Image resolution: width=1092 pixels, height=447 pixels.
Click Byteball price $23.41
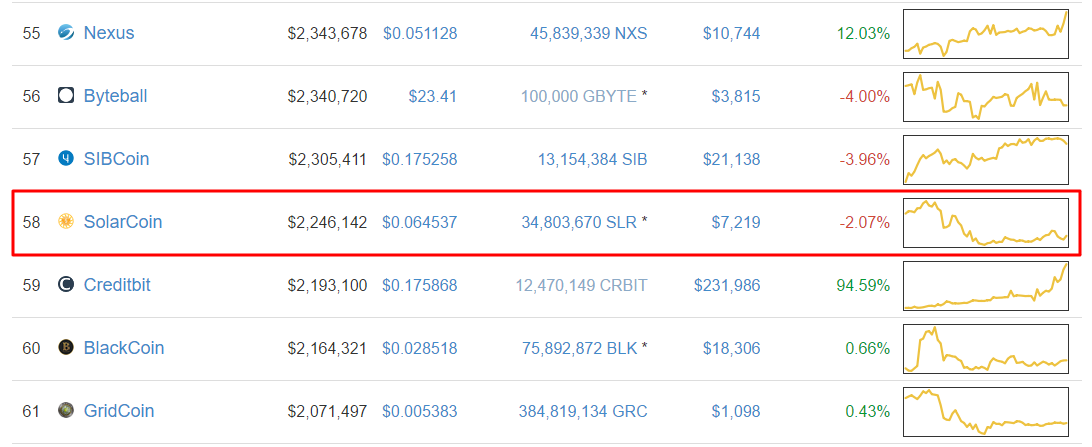[432, 96]
